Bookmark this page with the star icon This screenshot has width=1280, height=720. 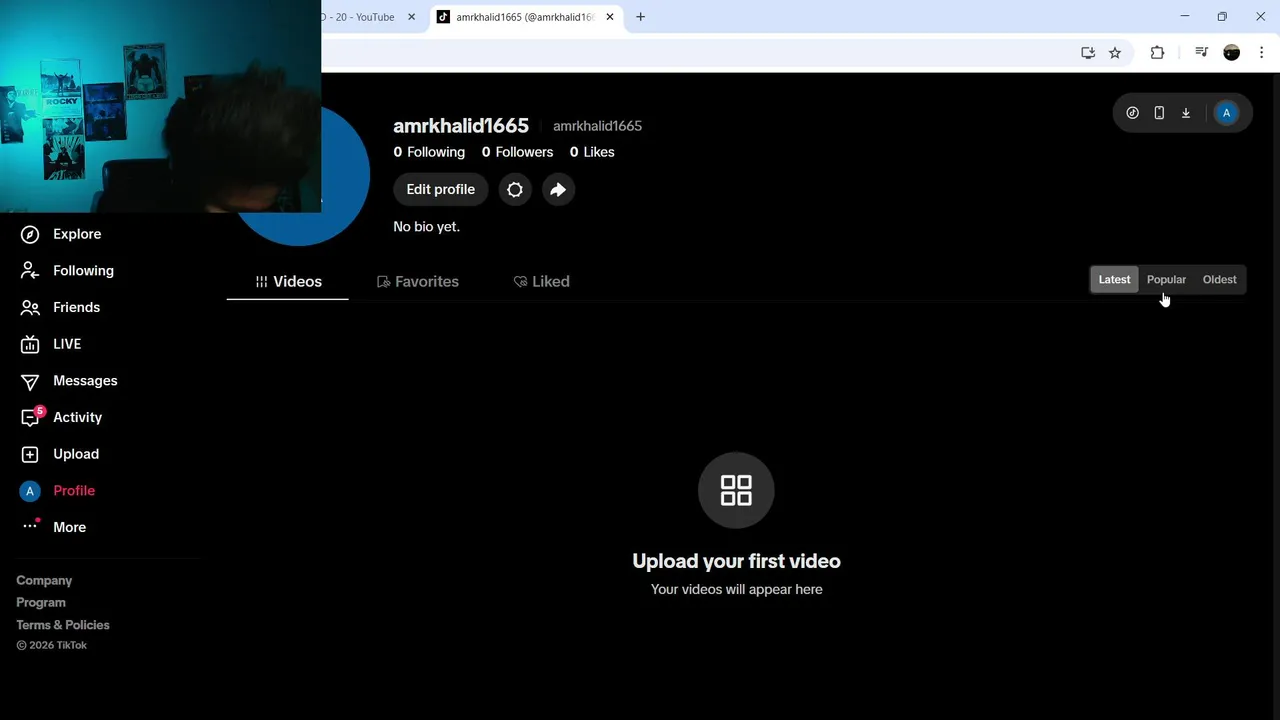point(1115,53)
